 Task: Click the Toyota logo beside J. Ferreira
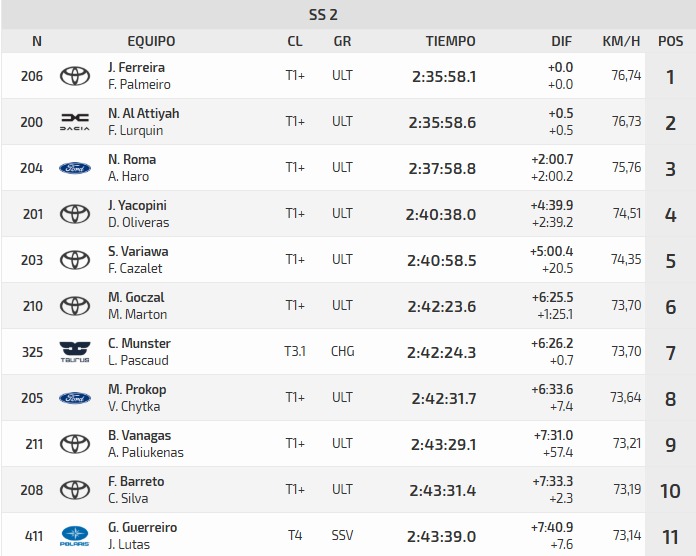(x=75, y=76)
